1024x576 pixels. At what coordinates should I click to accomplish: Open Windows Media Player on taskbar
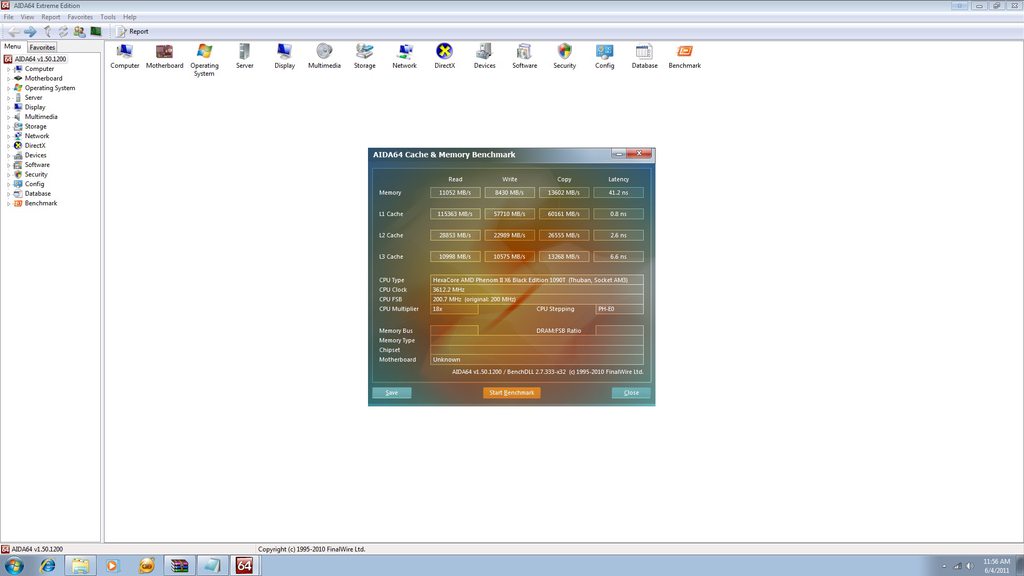coord(113,566)
